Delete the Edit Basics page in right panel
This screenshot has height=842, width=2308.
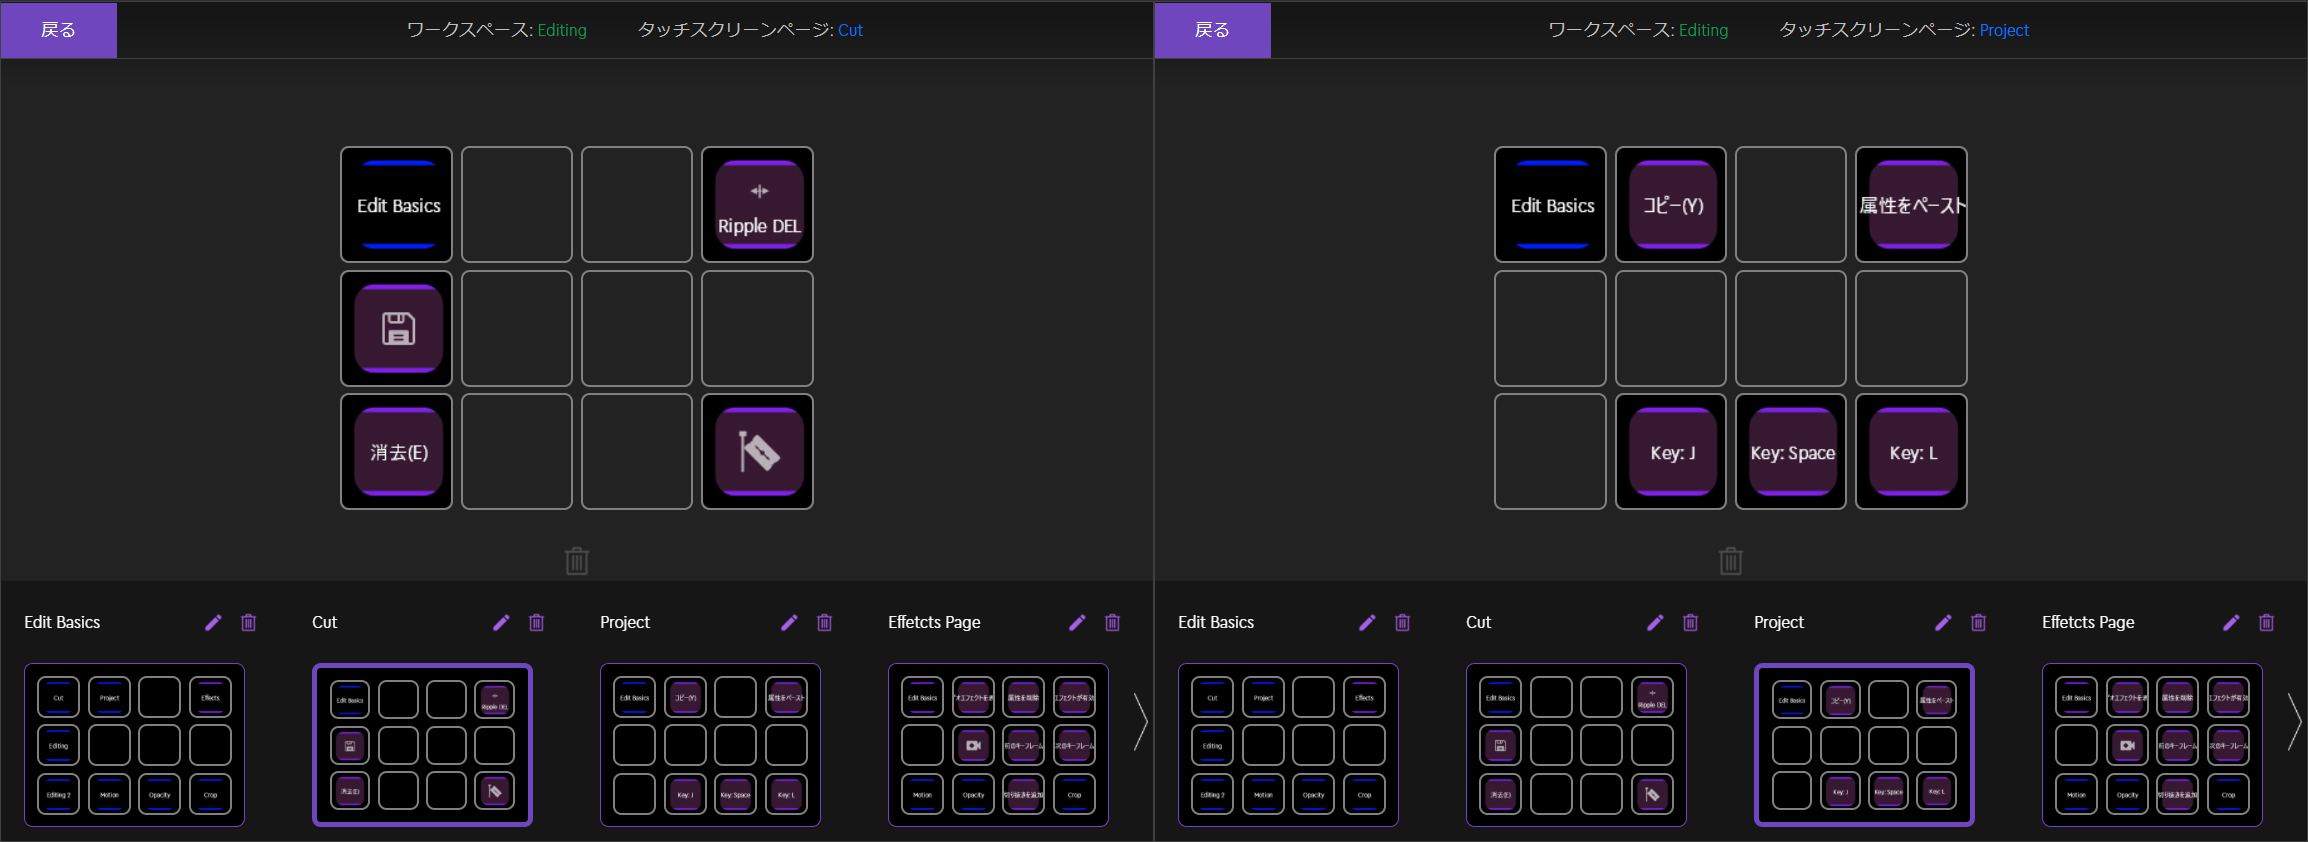click(x=1403, y=623)
